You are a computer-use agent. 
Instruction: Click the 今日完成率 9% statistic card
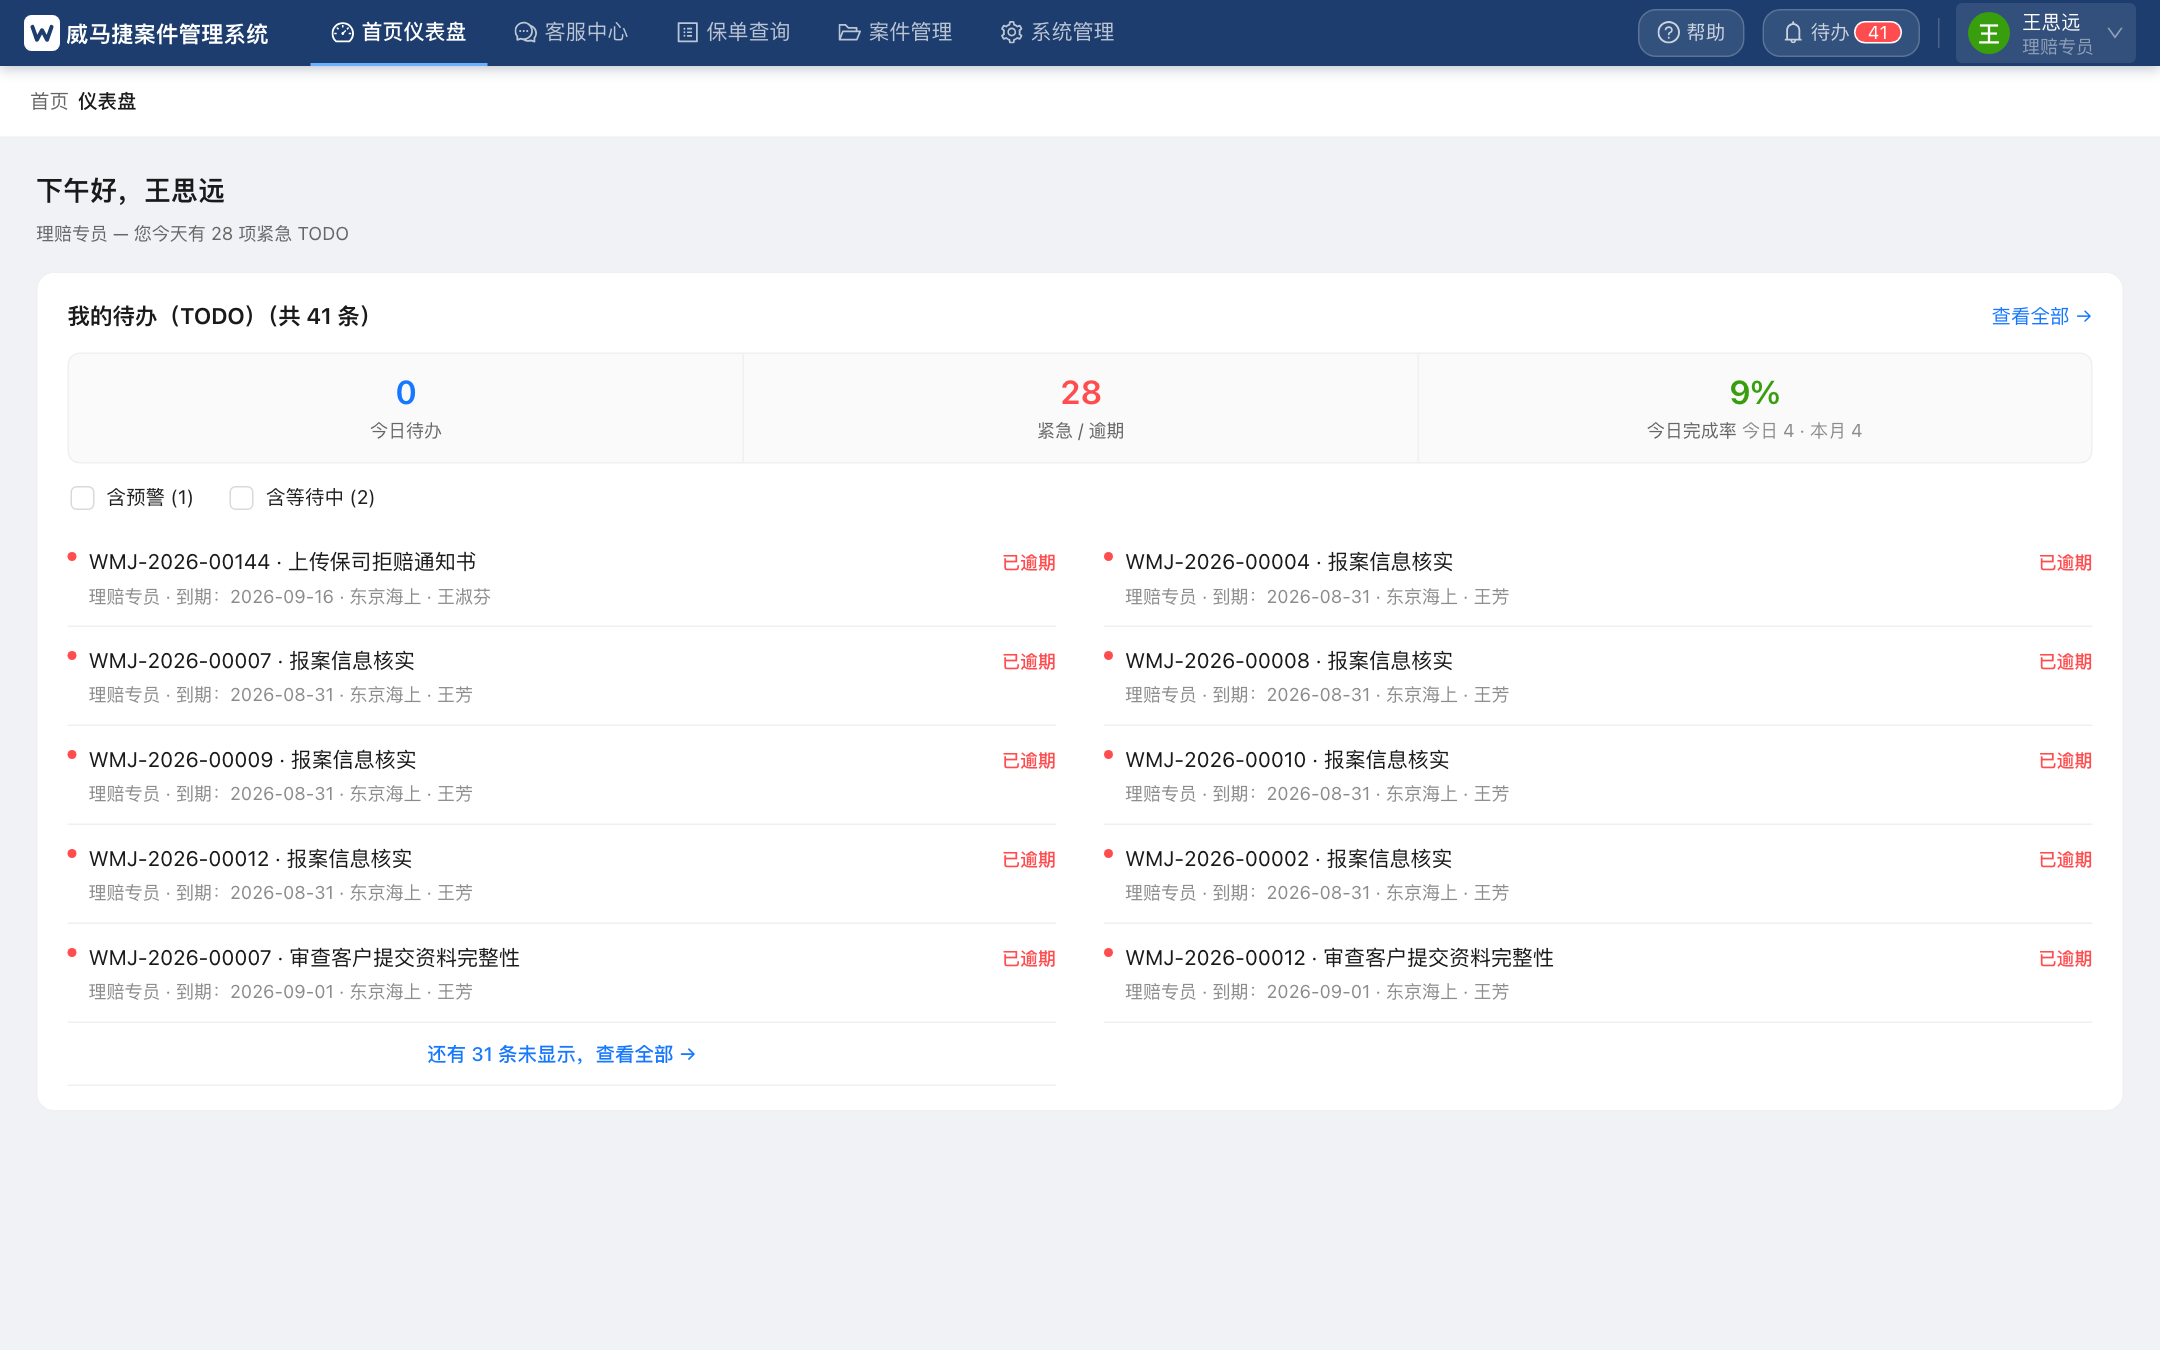(1754, 408)
